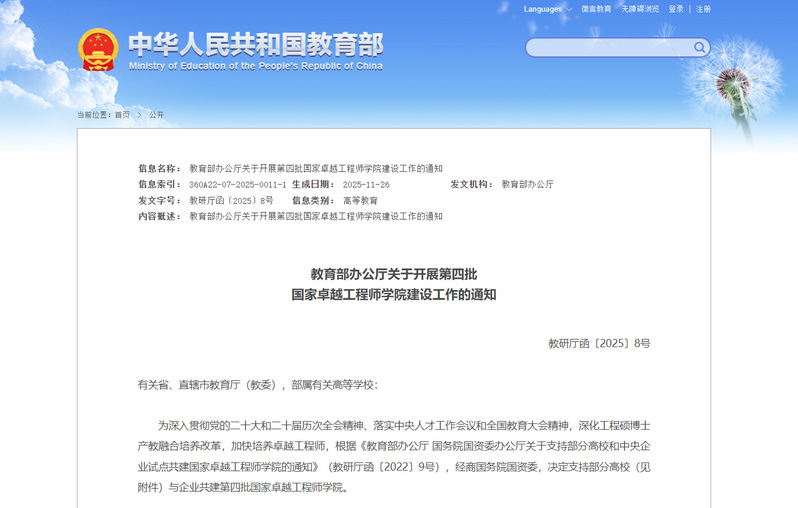This screenshot has height=508, width=798.
Task: Focus the site search input field
Action: 610,47
